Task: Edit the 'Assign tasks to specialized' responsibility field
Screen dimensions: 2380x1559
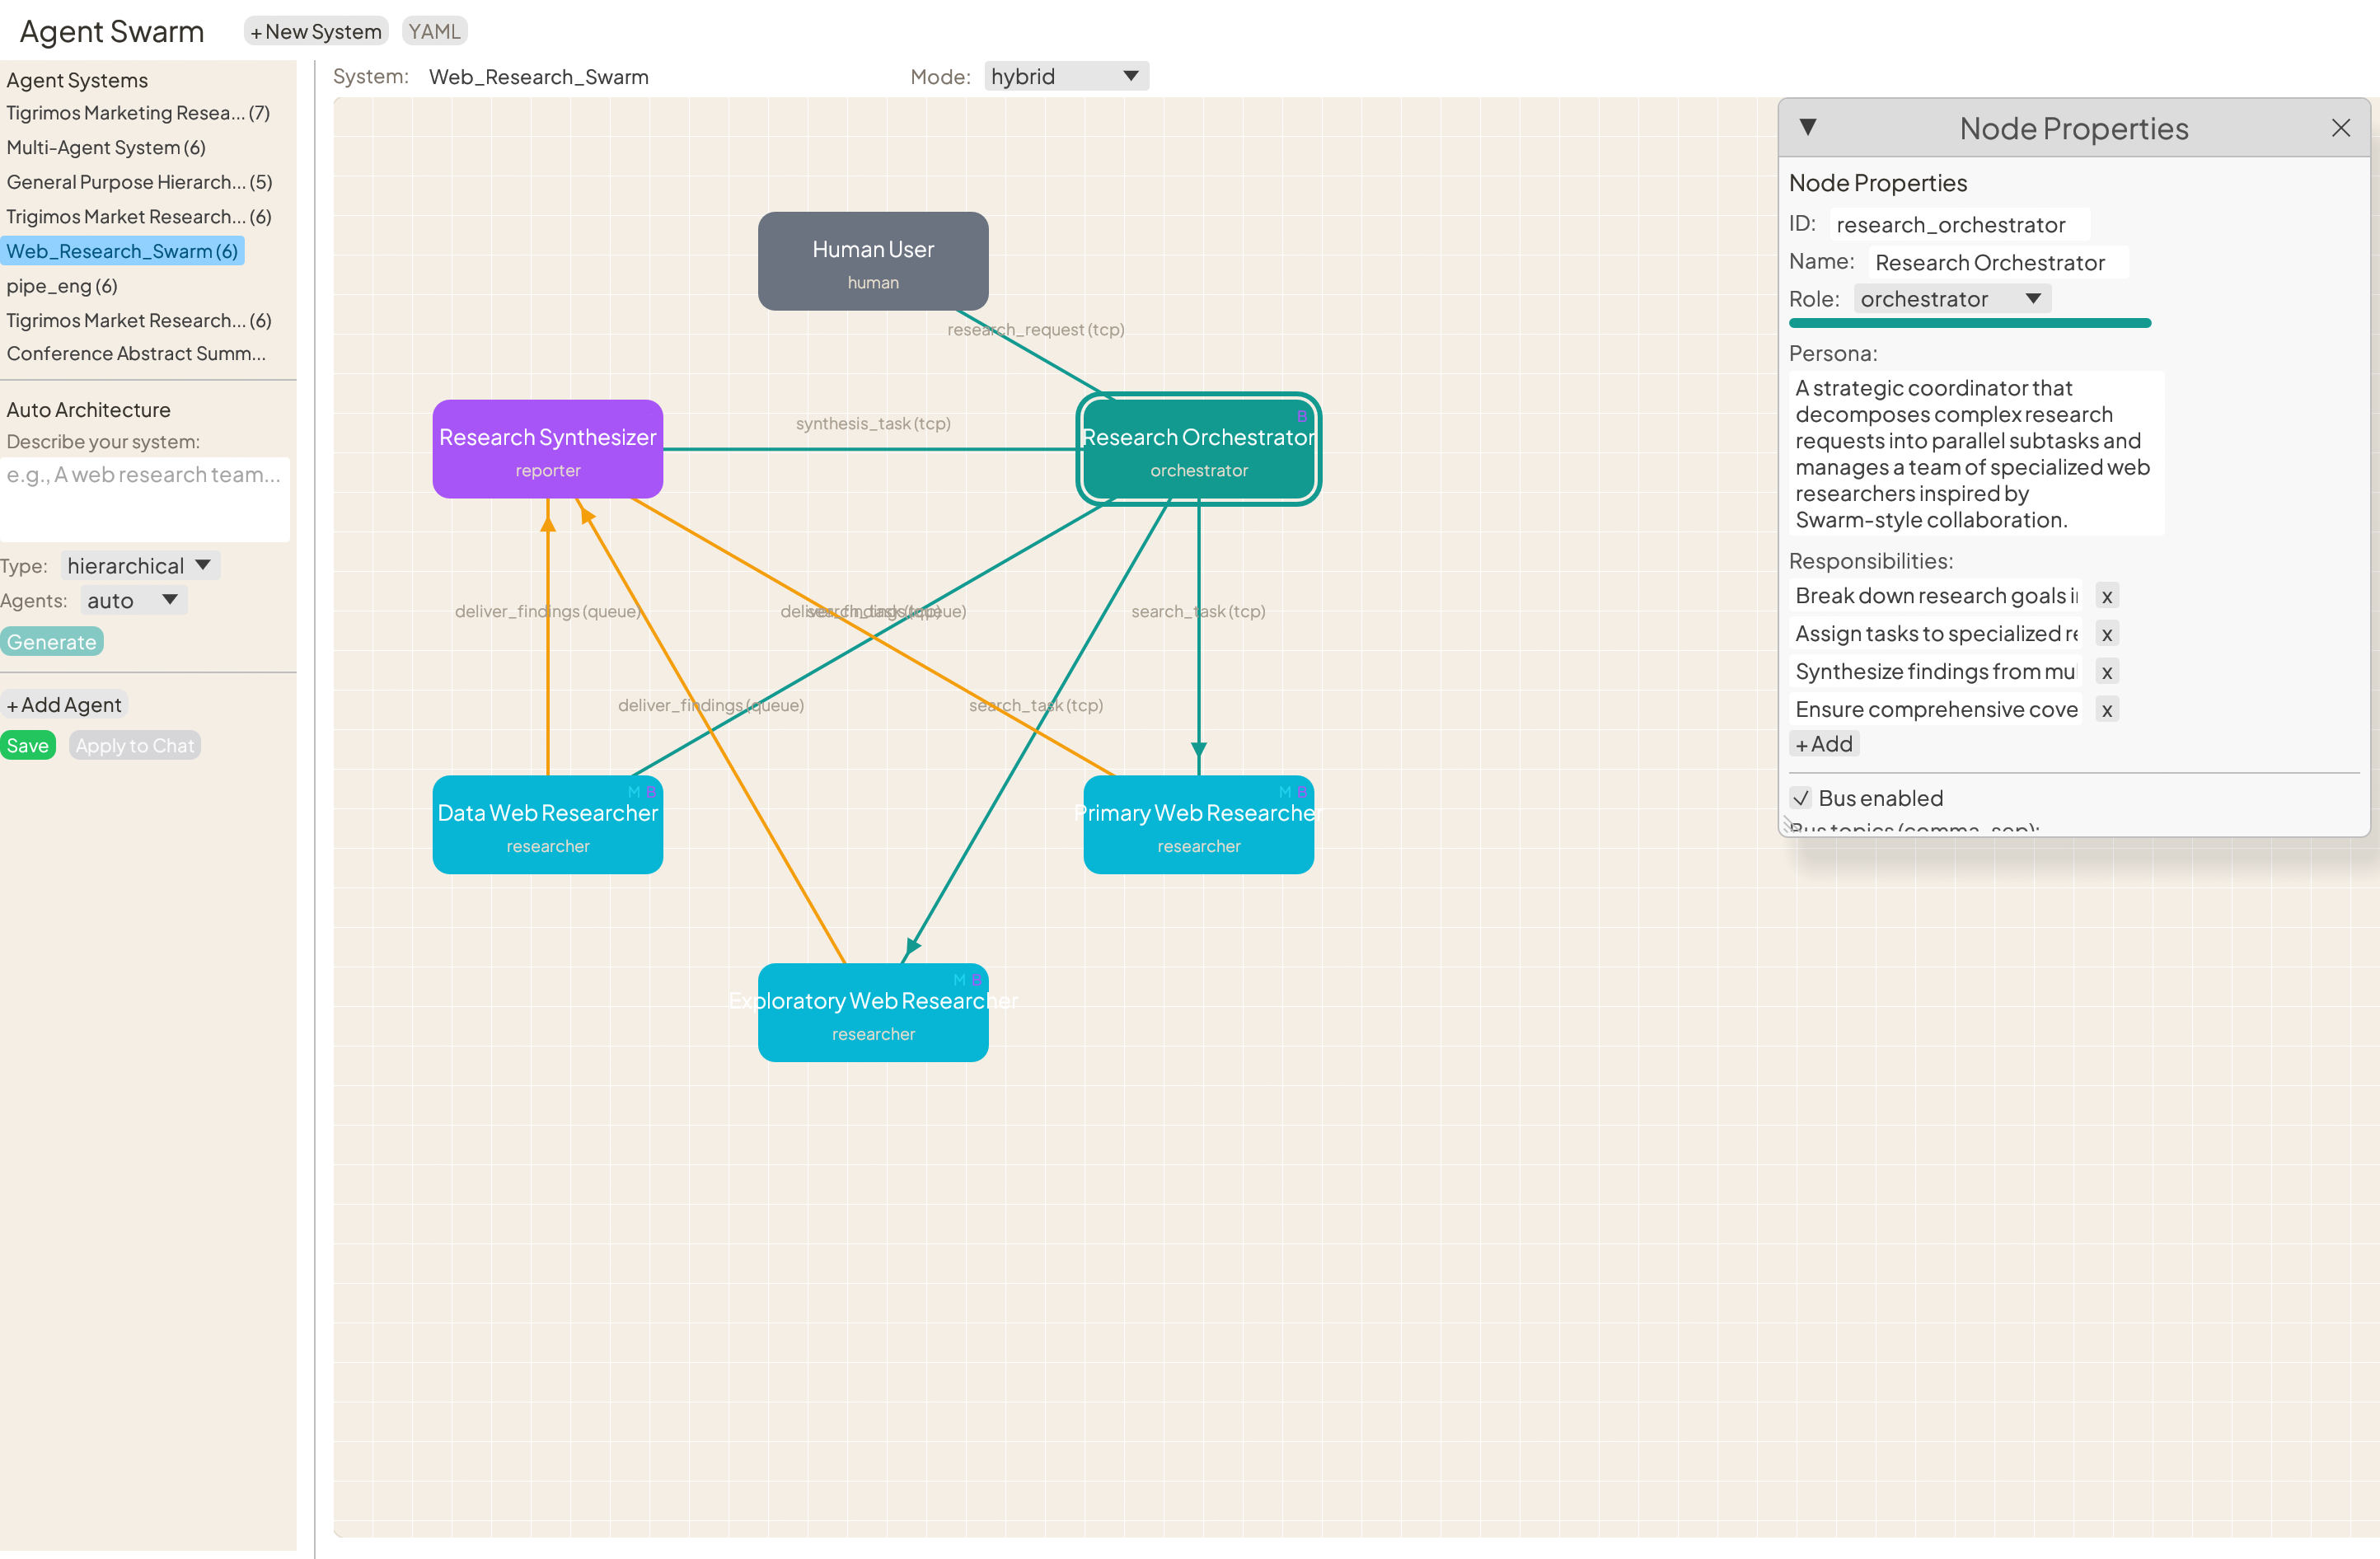Action: 1935,634
